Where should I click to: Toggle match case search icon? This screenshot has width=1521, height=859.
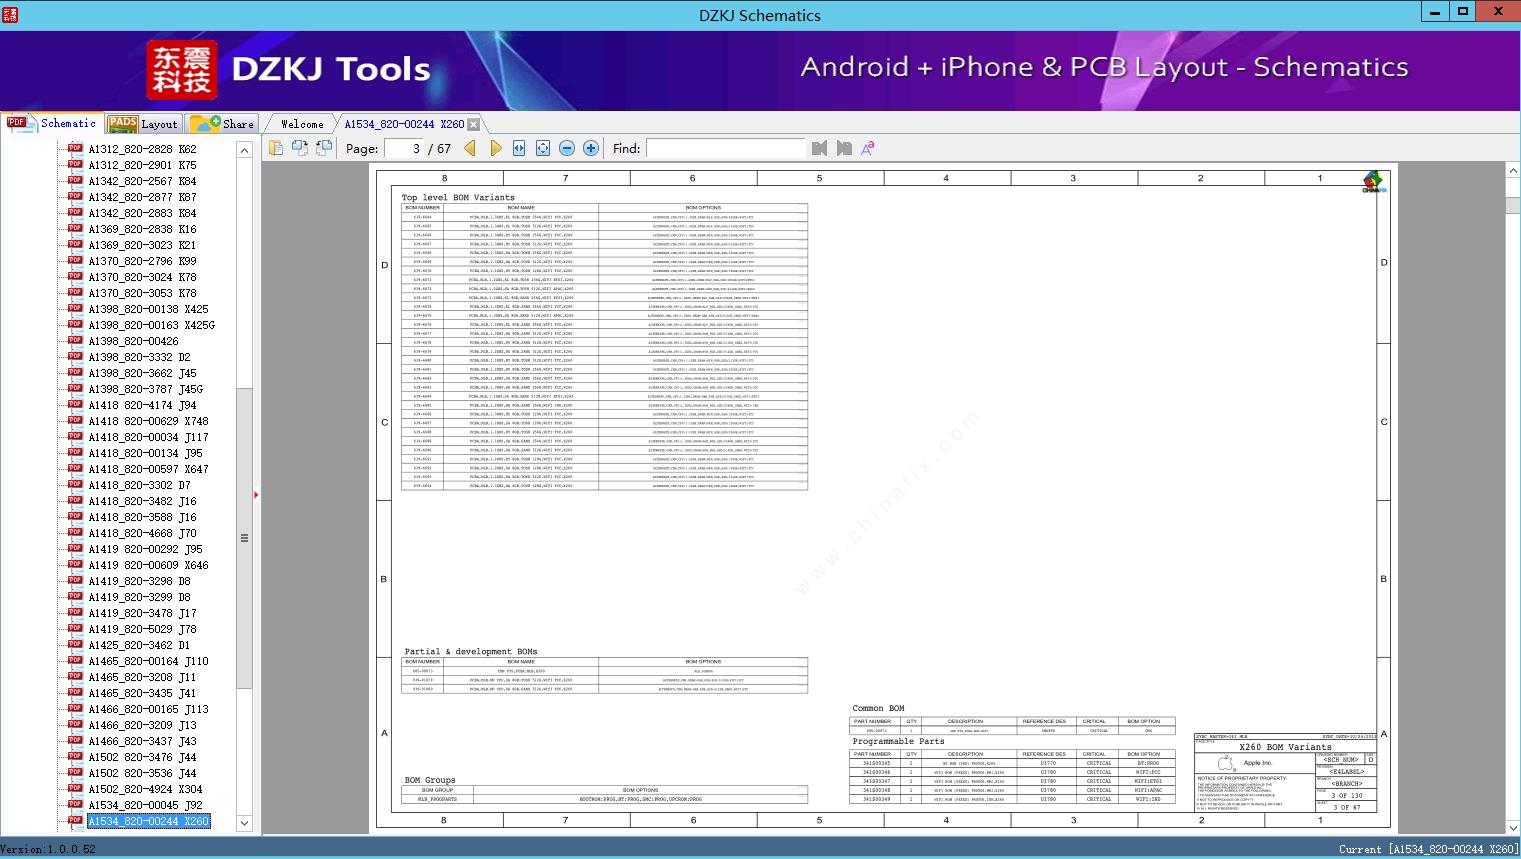coord(868,148)
